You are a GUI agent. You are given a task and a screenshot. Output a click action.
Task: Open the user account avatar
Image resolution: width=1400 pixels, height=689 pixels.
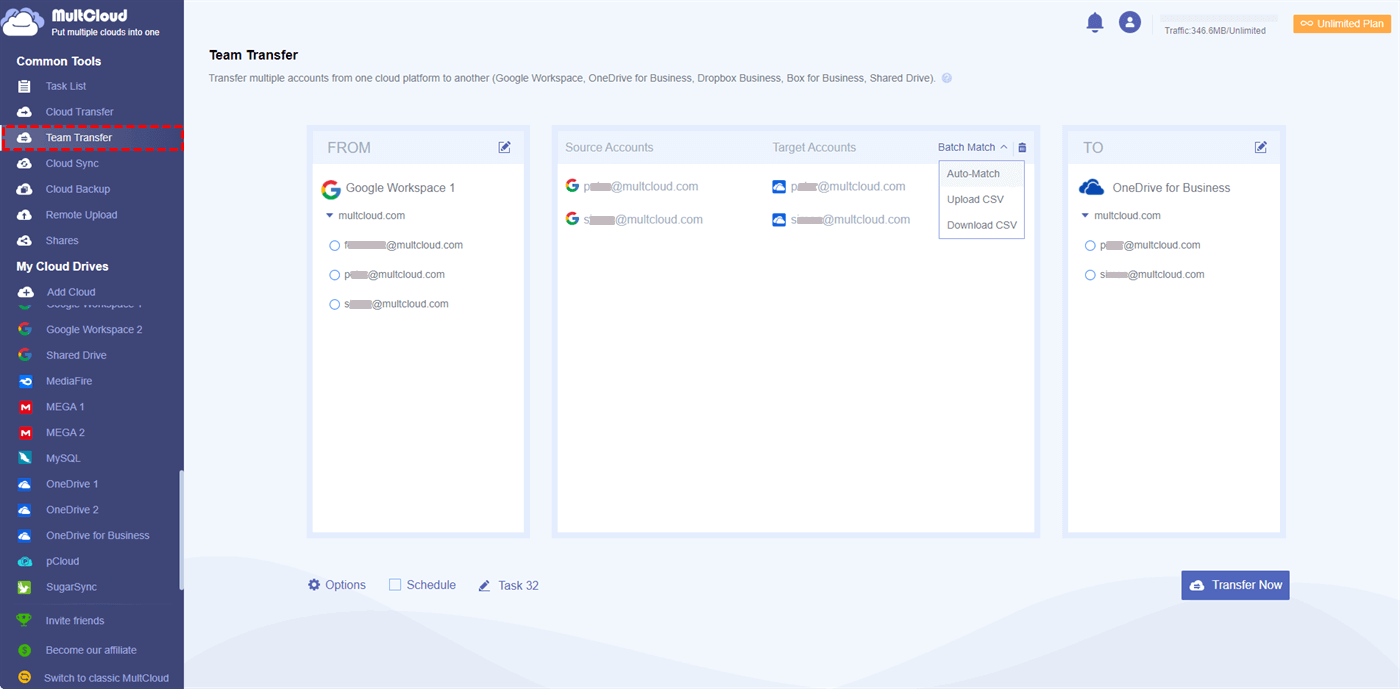pyautogui.click(x=1130, y=22)
